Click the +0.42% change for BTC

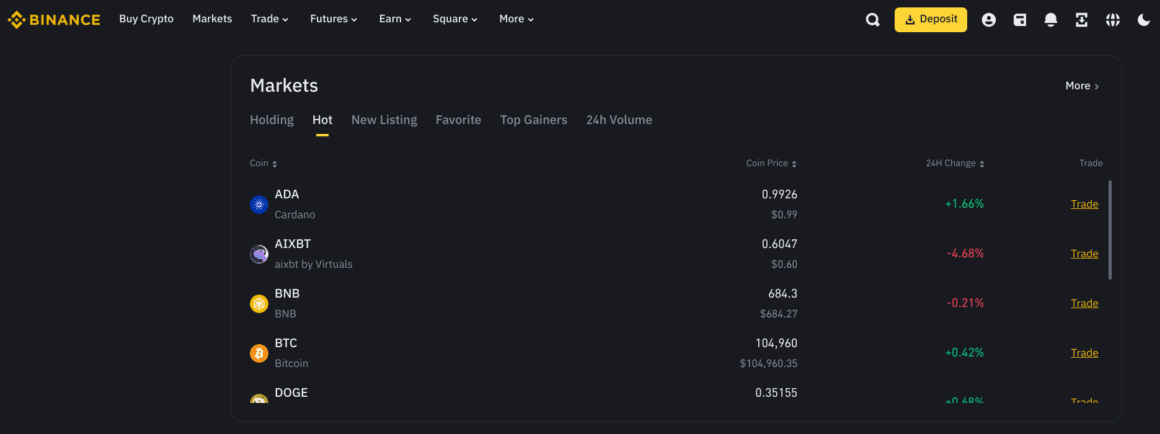pos(965,353)
